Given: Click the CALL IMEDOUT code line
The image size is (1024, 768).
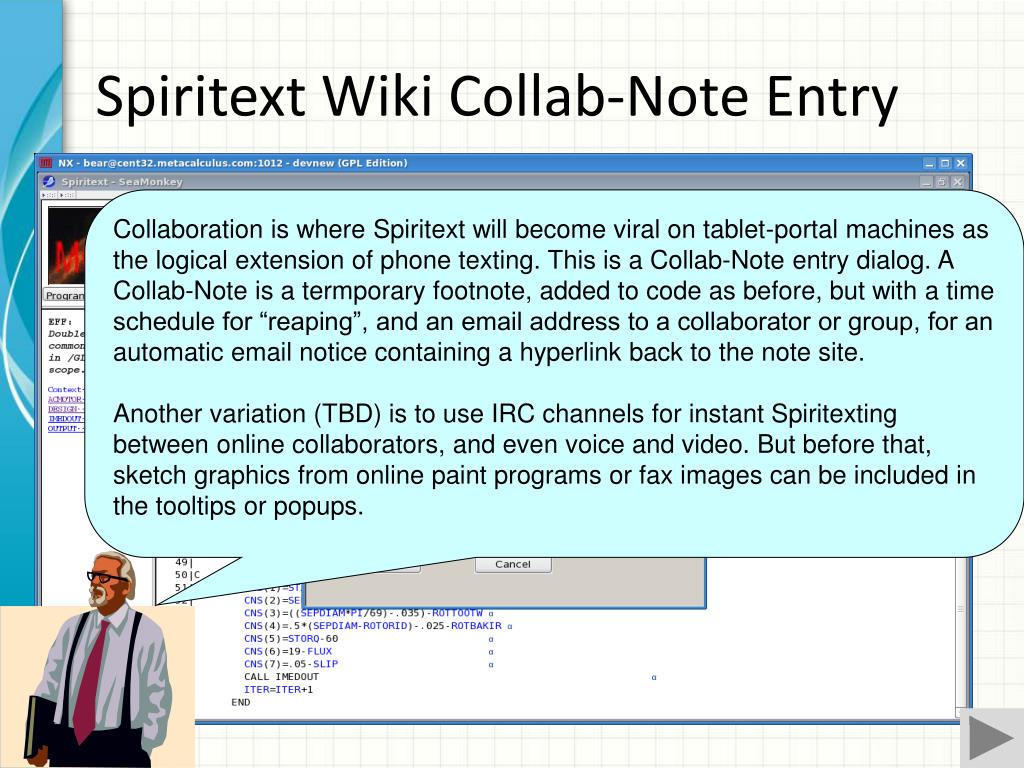Looking at the screenshot, I should [281, 677].
